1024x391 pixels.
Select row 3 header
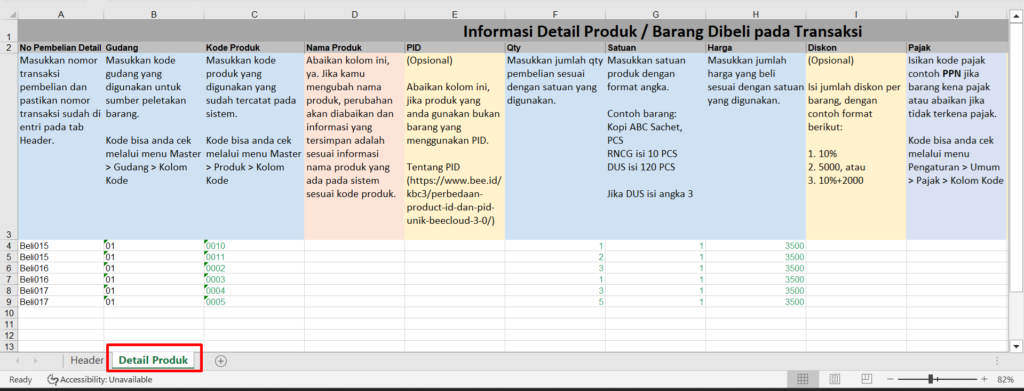click(x=8, y=146)
